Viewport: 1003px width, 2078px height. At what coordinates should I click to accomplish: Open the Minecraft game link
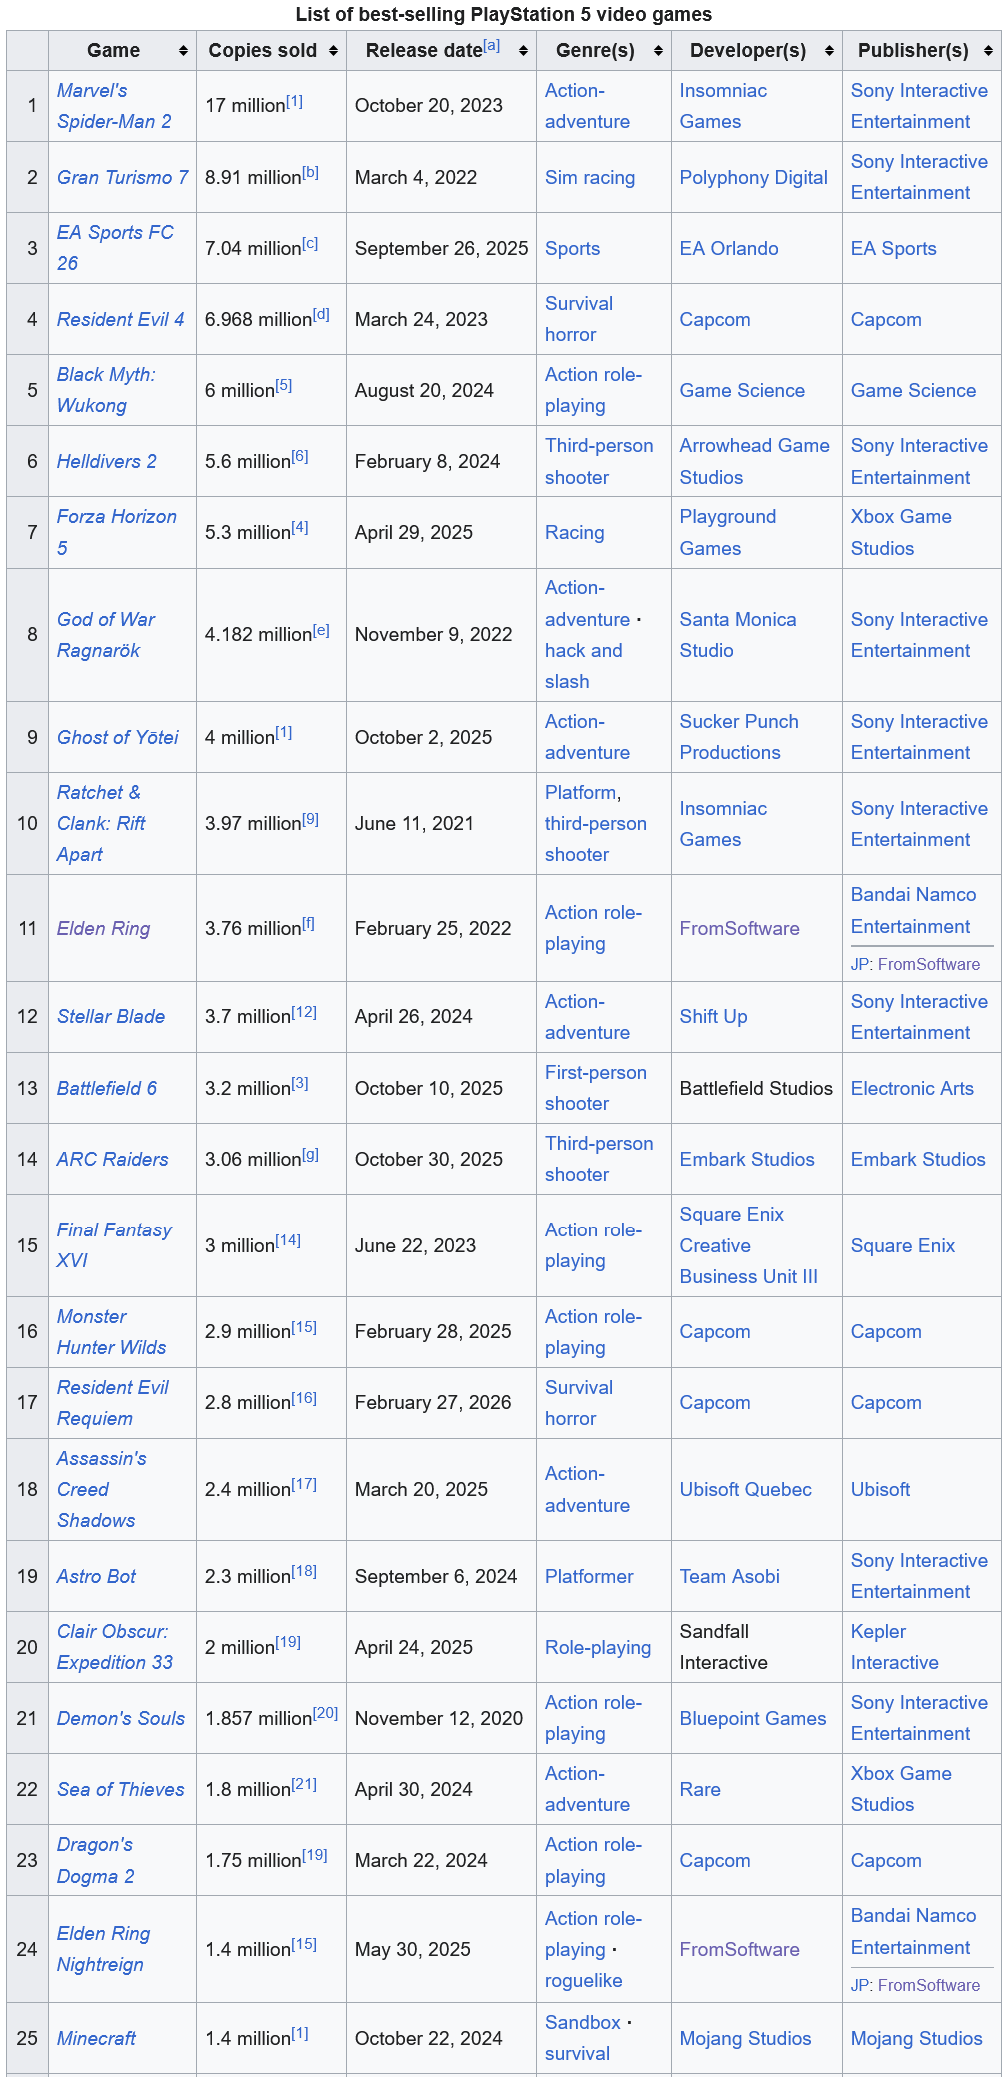96,2038
